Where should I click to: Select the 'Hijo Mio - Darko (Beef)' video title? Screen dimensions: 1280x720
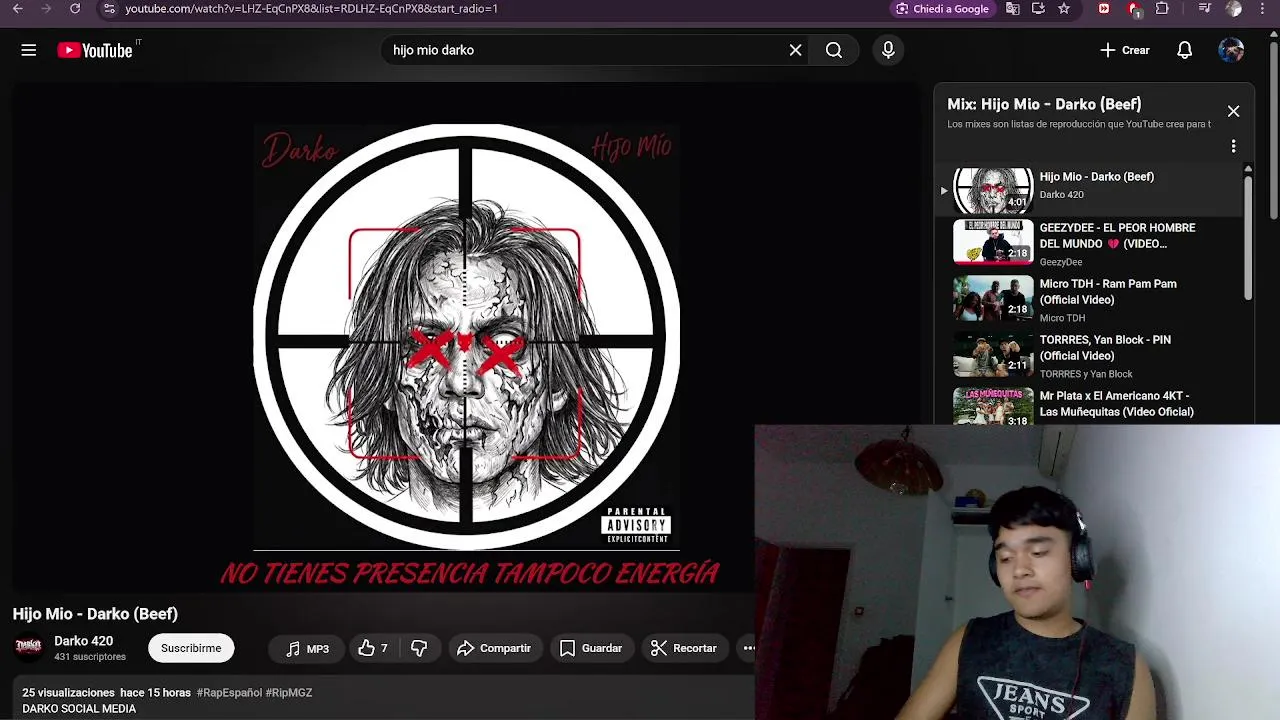pos(95,614)
